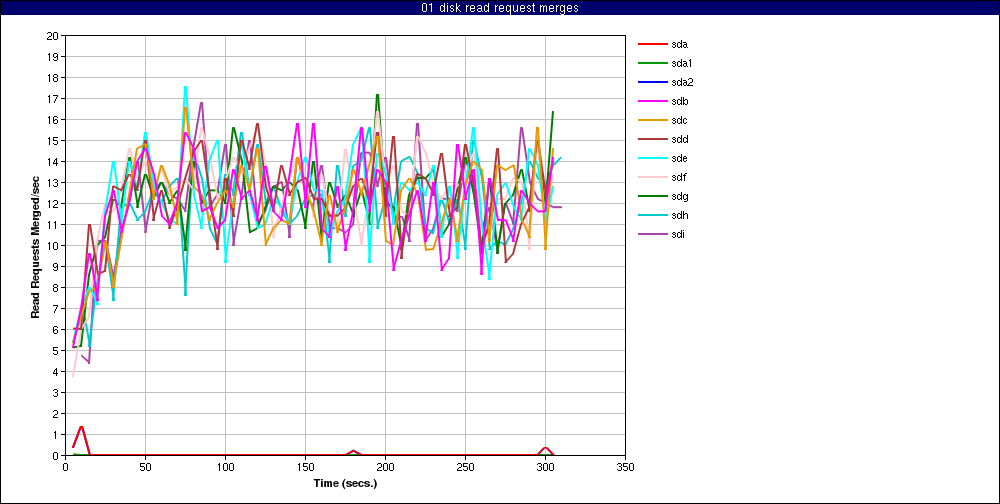This screenshot has width=1000, height=504.
Task: Click the brown sdd legend line
Action: click(651, 139)
